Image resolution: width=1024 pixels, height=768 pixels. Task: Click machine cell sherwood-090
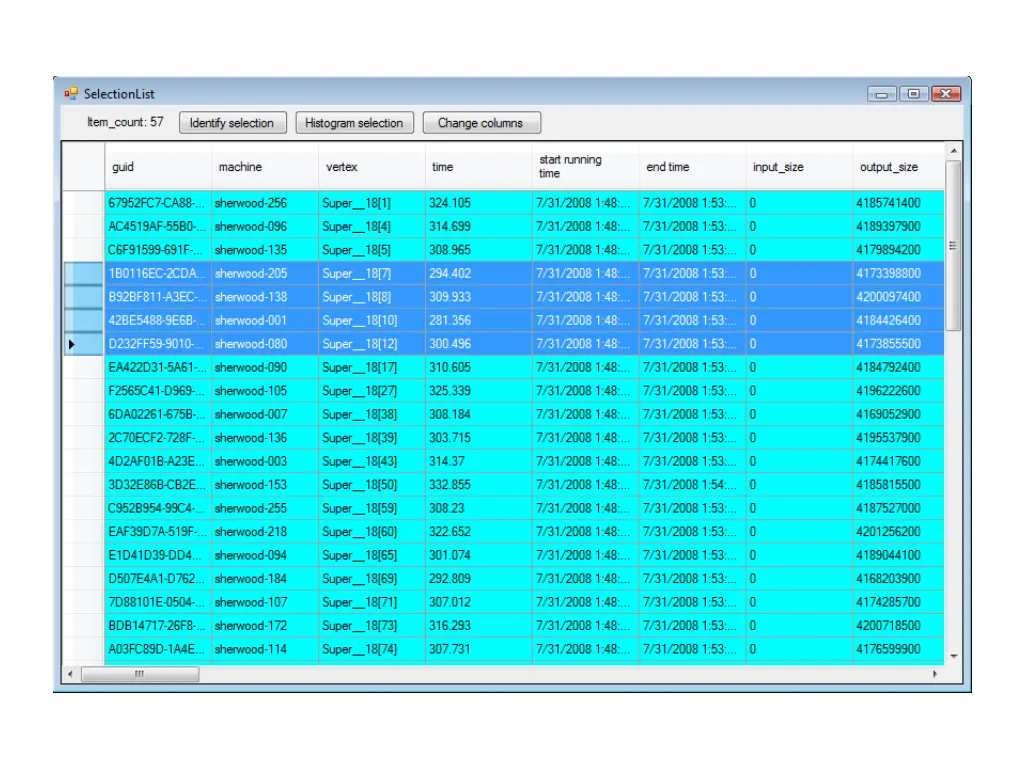265,368
